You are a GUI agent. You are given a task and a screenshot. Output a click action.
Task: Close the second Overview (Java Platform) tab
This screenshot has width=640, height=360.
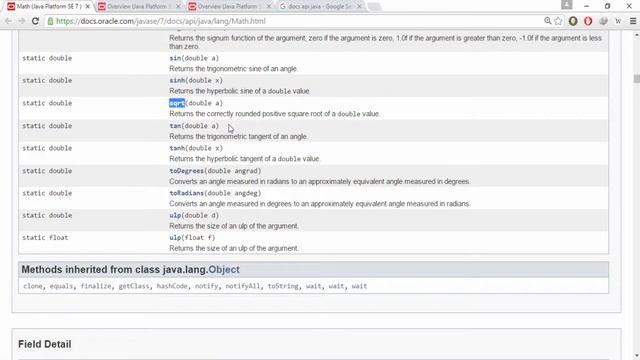[x=178, y=7]
